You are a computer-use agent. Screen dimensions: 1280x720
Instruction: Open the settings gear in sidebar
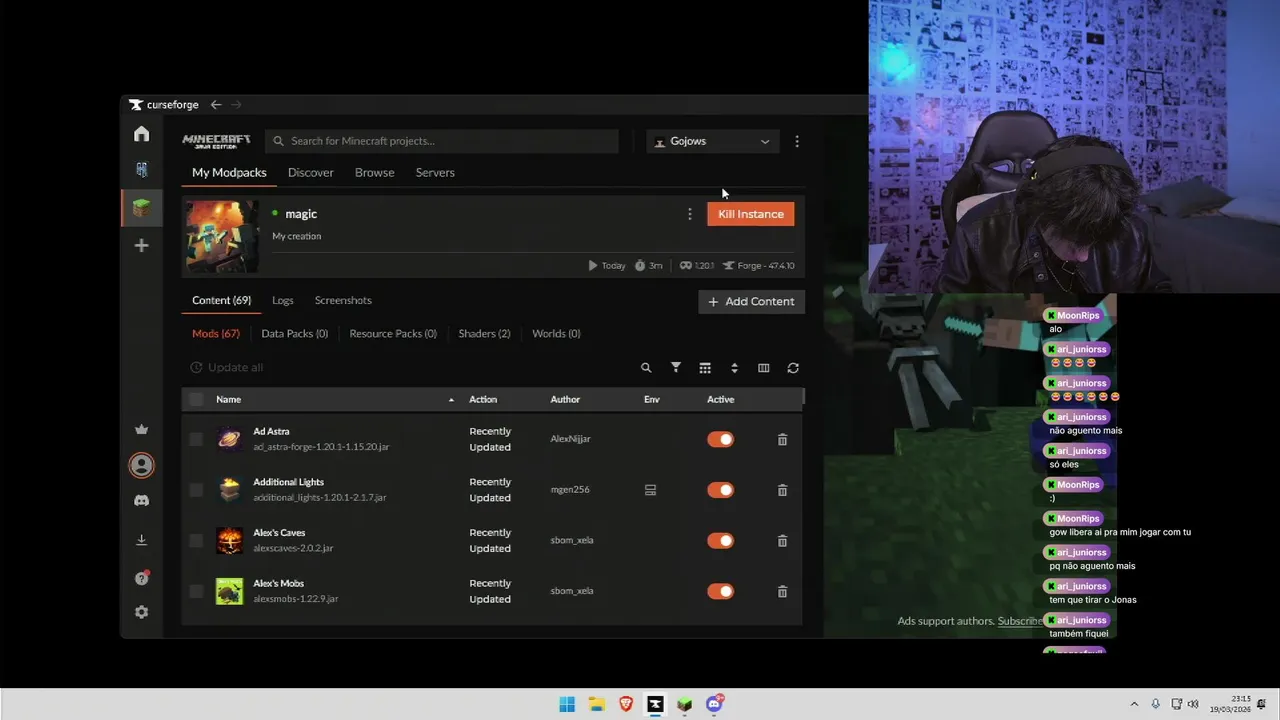click(x=142, y=612)
